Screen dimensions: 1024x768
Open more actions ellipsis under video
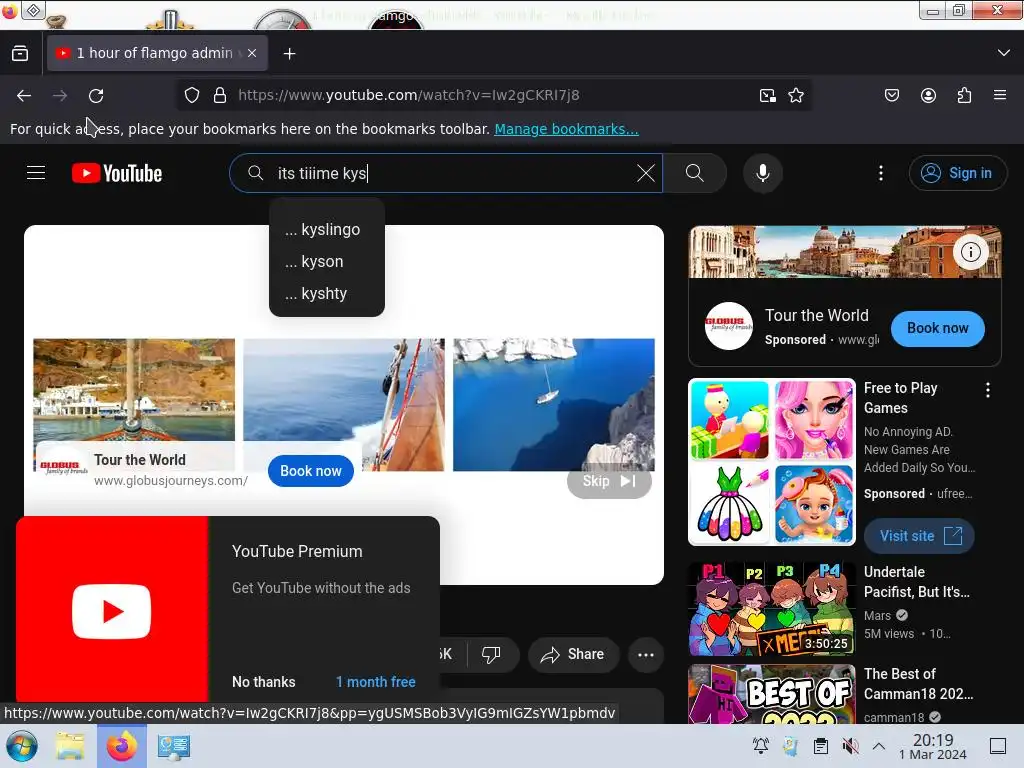[646, 654]
